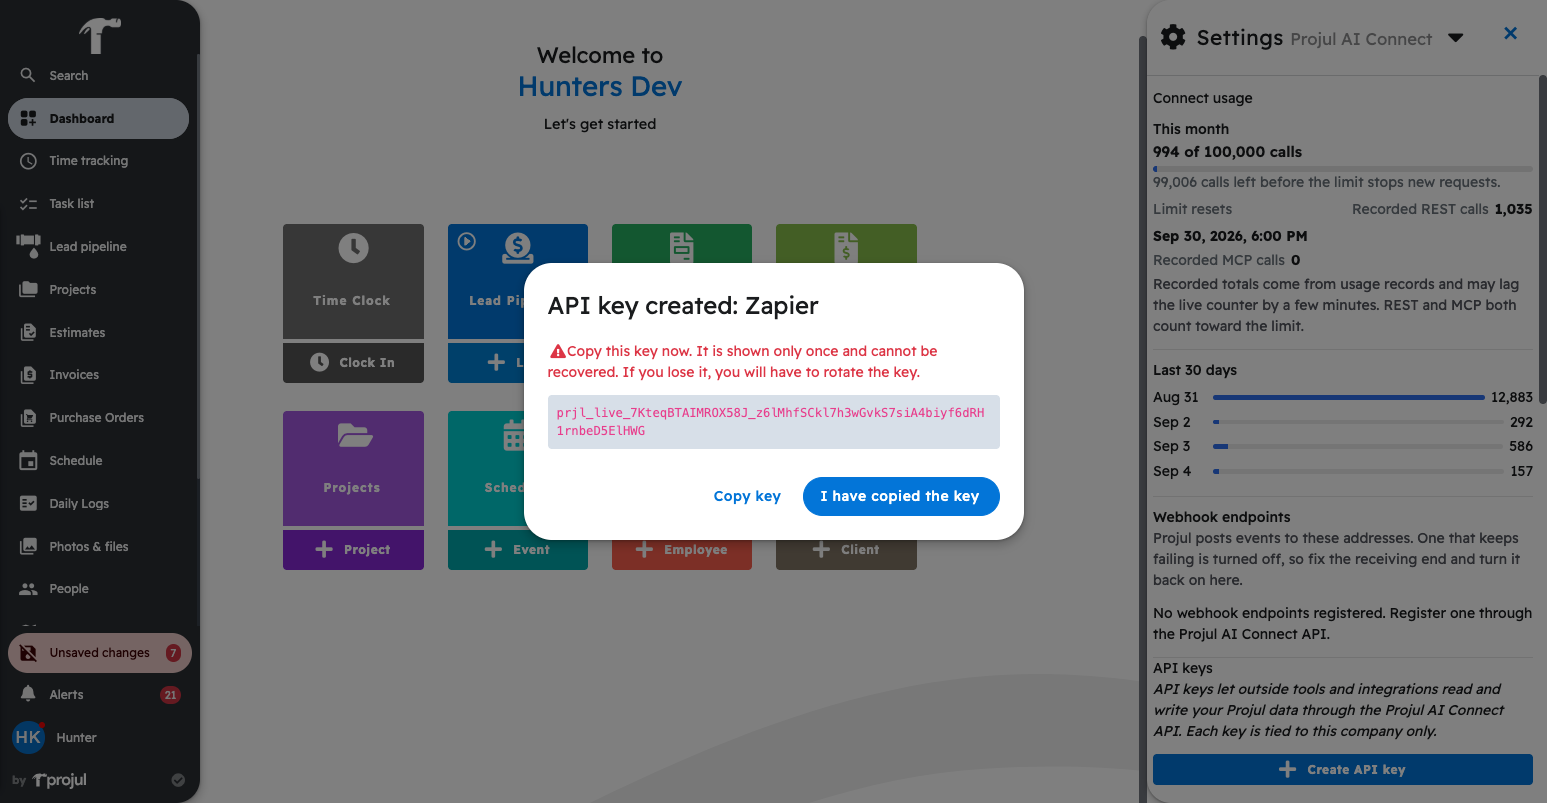Open Daily Logs in the sidebar
This screenshot has width=1547, height=803.
(x=98, y=503)
